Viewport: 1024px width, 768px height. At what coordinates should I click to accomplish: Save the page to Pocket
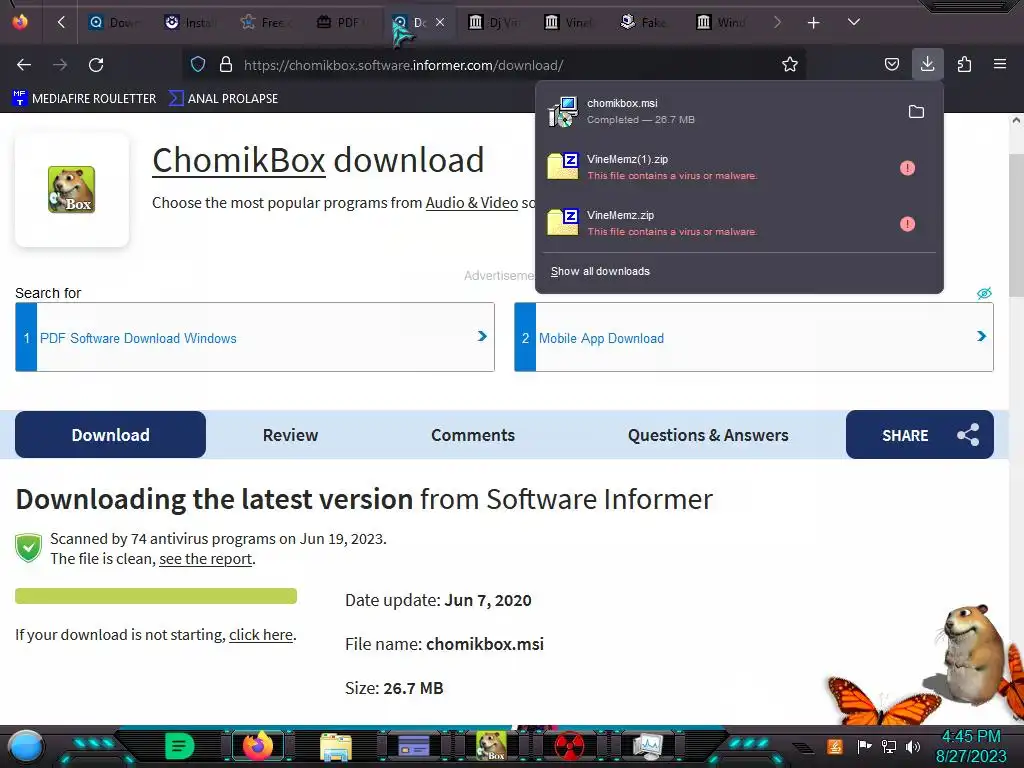click(891, 65)
